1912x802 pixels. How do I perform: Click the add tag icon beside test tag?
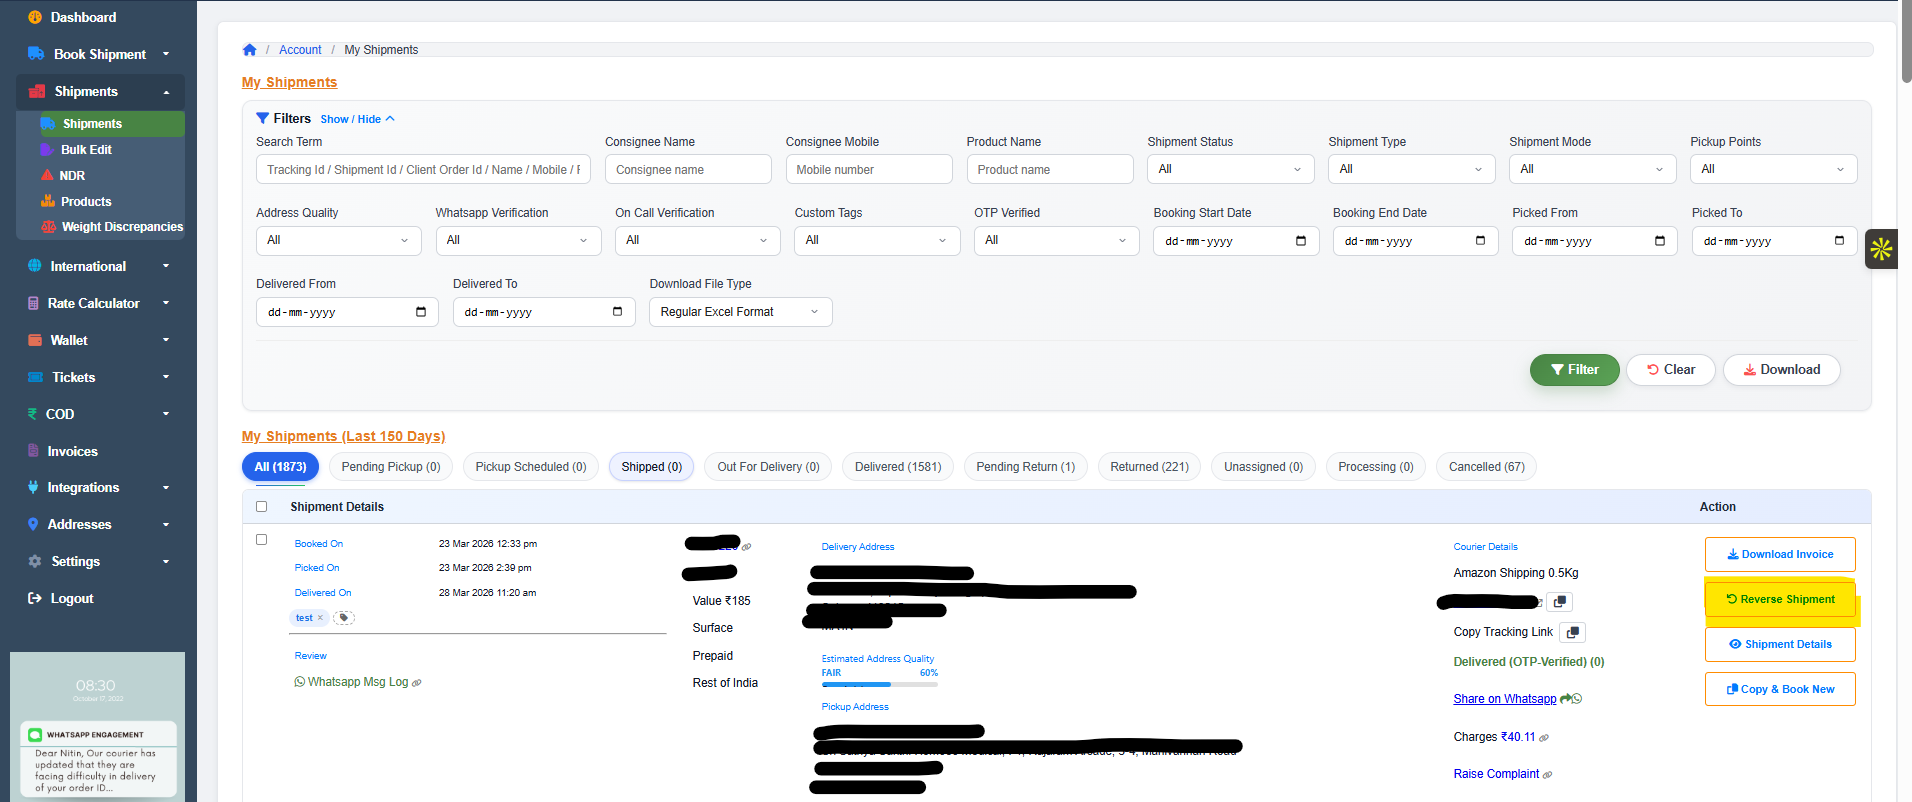pyautogui.click(x=344, y=618)
